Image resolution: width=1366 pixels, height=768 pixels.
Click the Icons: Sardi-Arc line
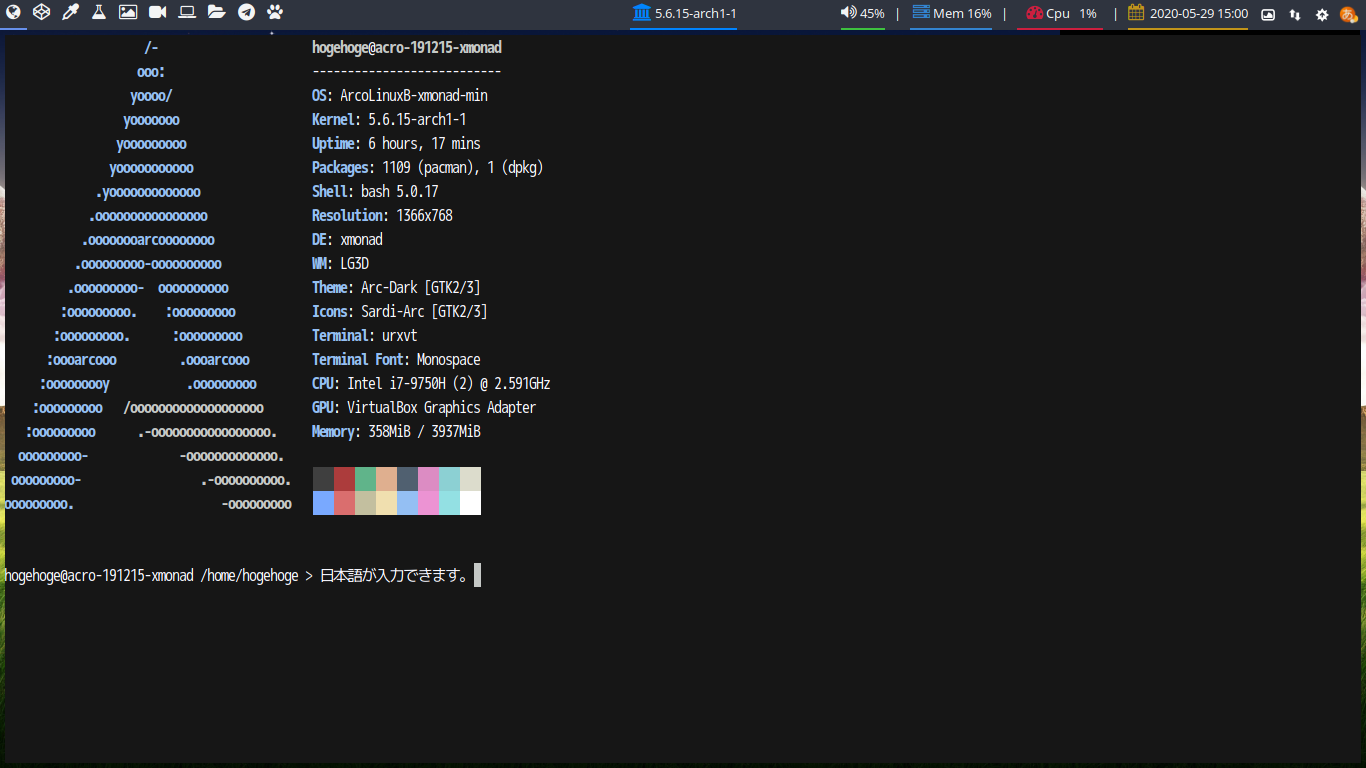point(400,312)
